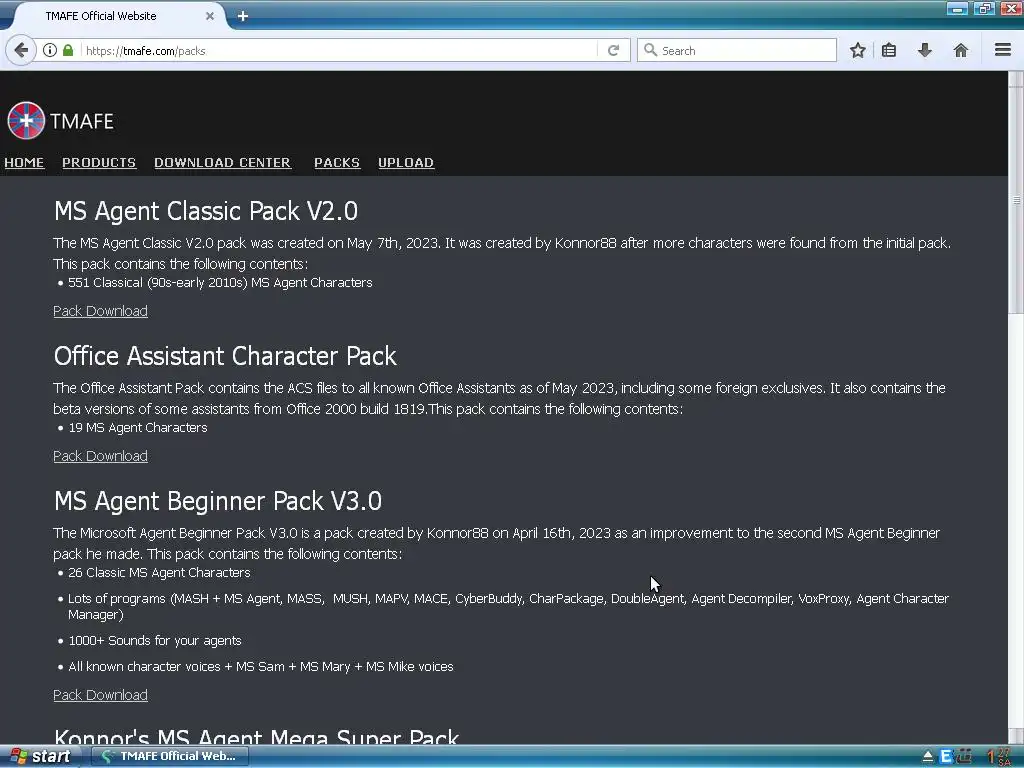Screen dimensions: 1024x768
Task: Bookmark this page with the star icon
Action: [x=857, y=50]
